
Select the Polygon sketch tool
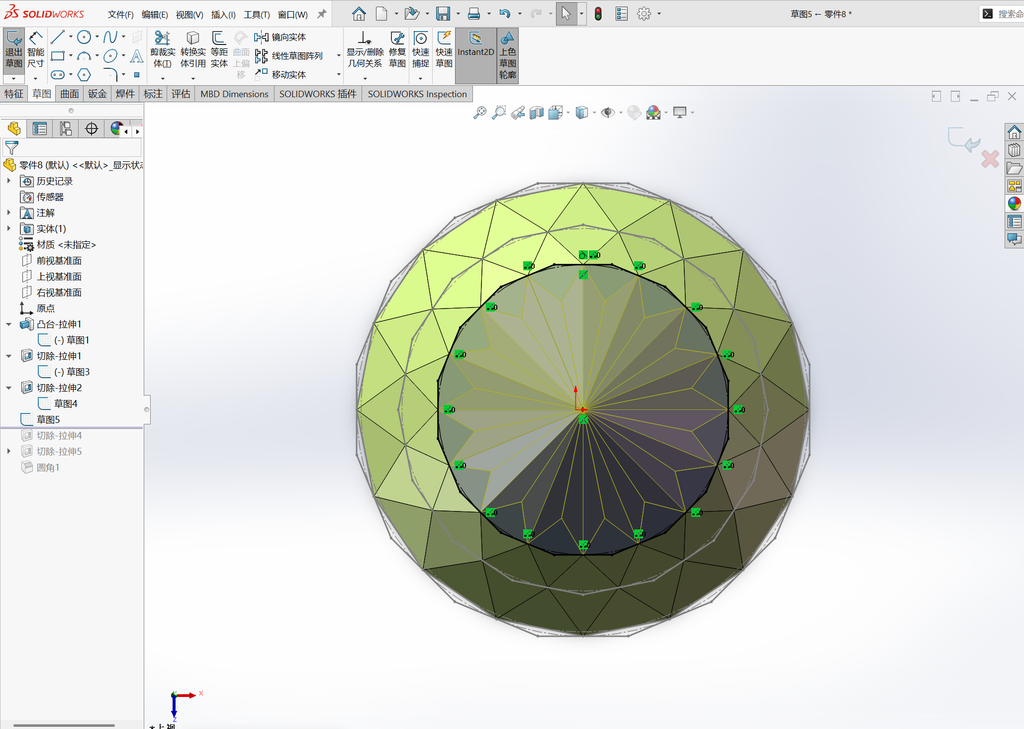click(84, 74)
